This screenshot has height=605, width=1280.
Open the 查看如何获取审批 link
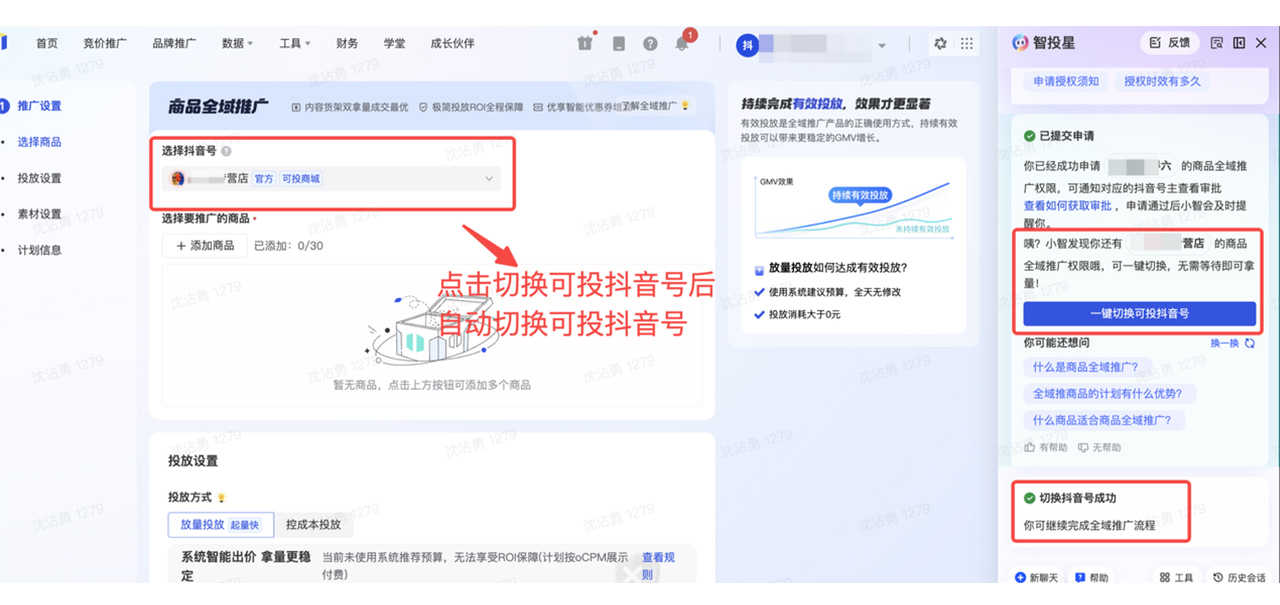tap(1067, 205)
